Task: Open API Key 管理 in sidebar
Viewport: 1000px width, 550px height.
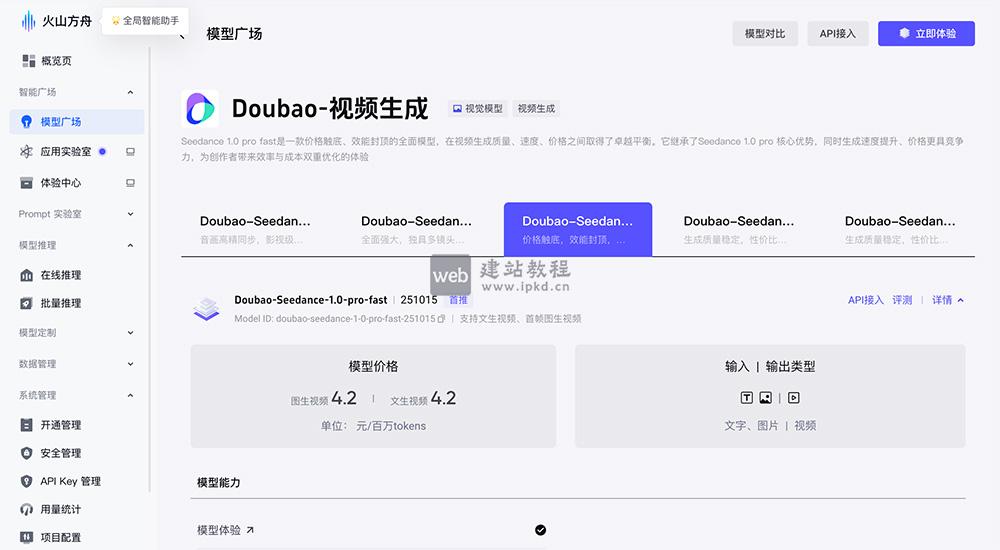Action: point(70,481)
